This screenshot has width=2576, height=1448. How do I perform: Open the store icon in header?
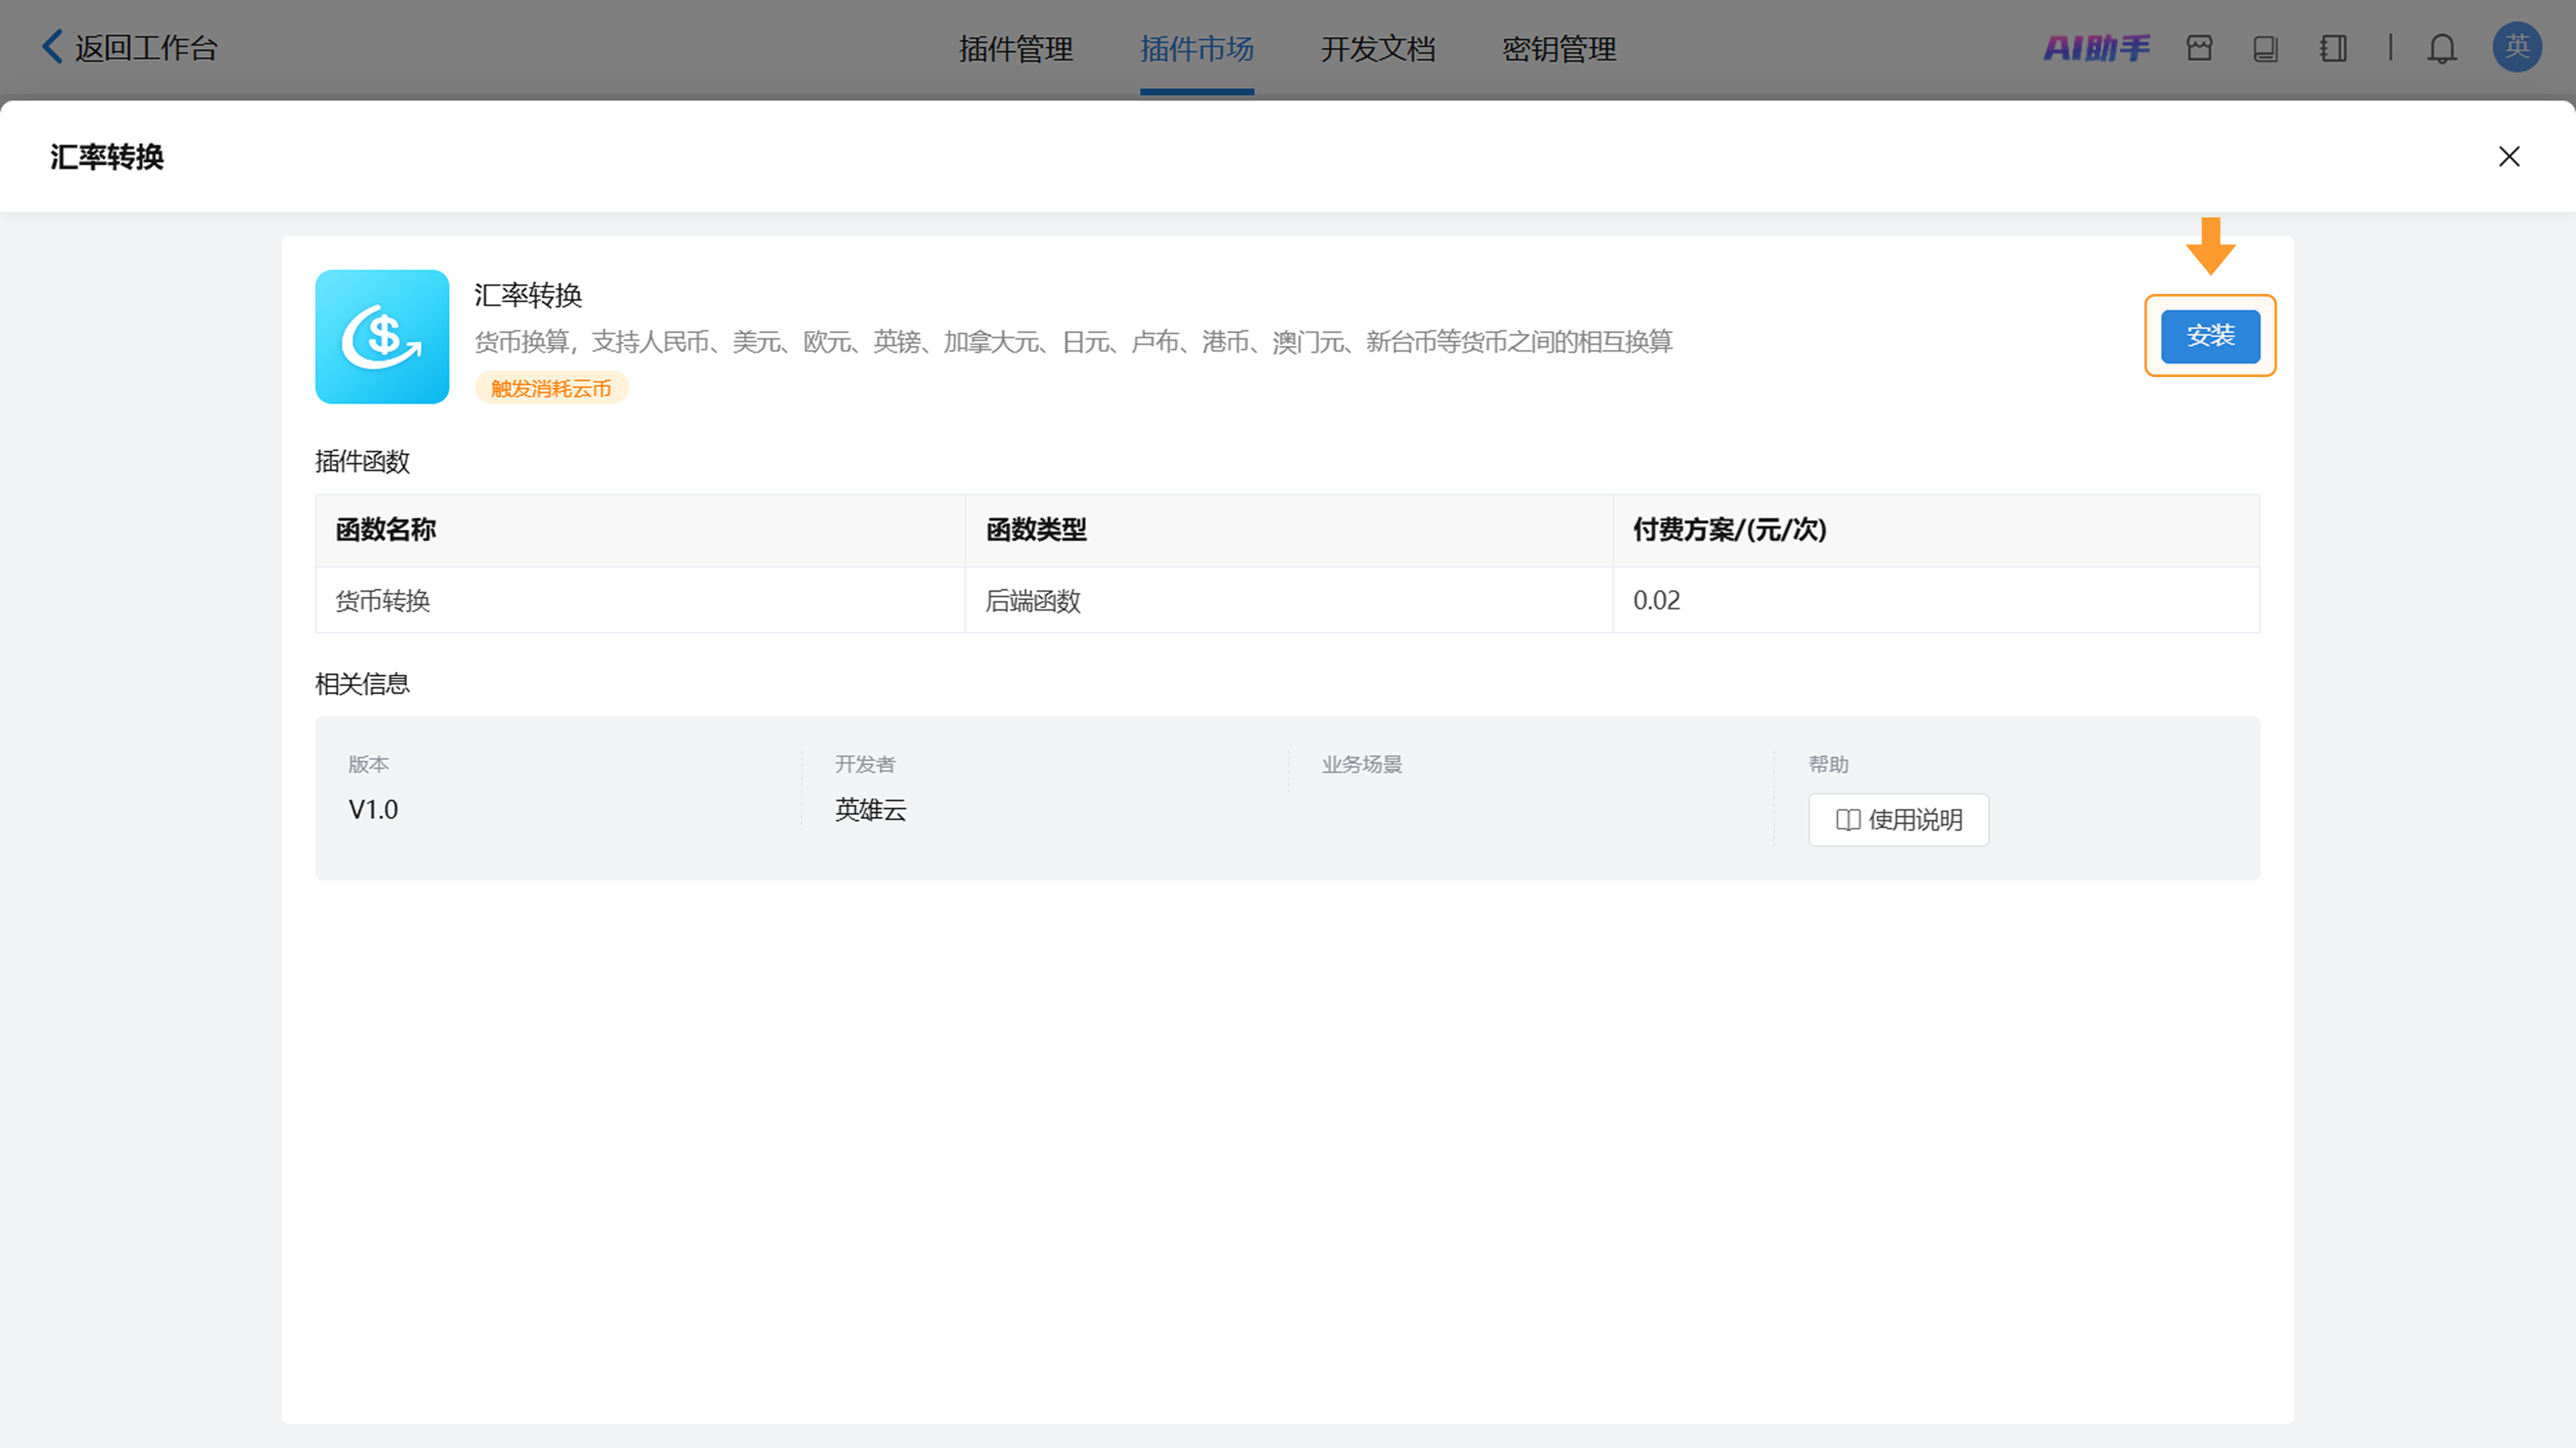coord(2199,47)
